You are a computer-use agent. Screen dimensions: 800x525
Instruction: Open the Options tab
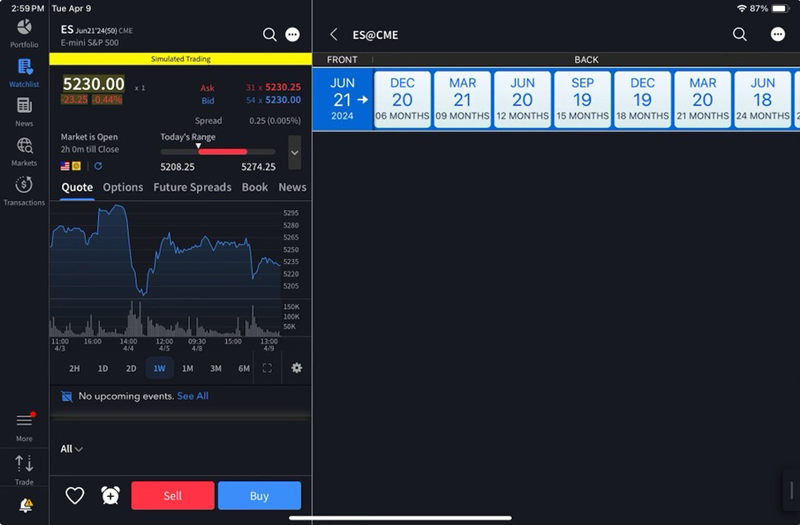click(123, 187)
